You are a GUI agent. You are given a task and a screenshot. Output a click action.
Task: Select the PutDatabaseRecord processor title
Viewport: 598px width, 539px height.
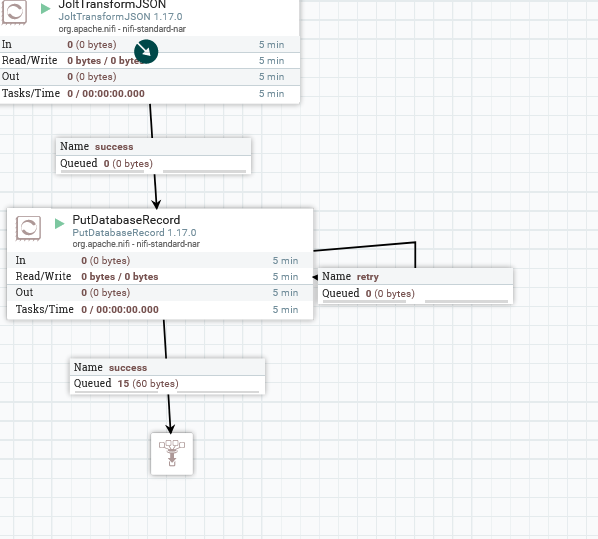126,220
